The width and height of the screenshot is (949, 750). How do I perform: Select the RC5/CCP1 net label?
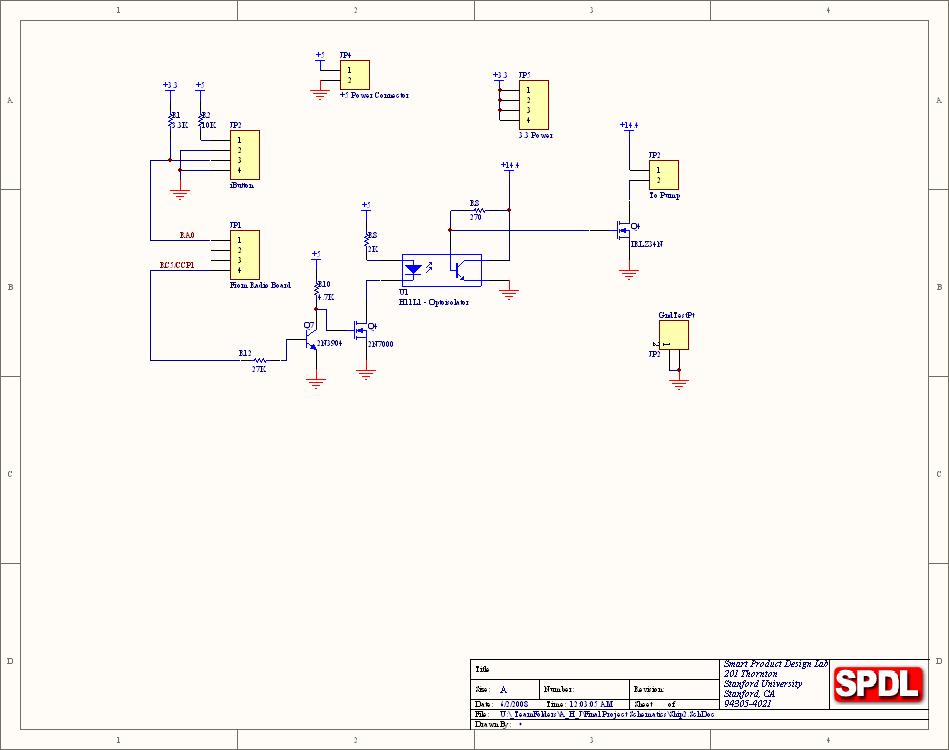point(177,265)
